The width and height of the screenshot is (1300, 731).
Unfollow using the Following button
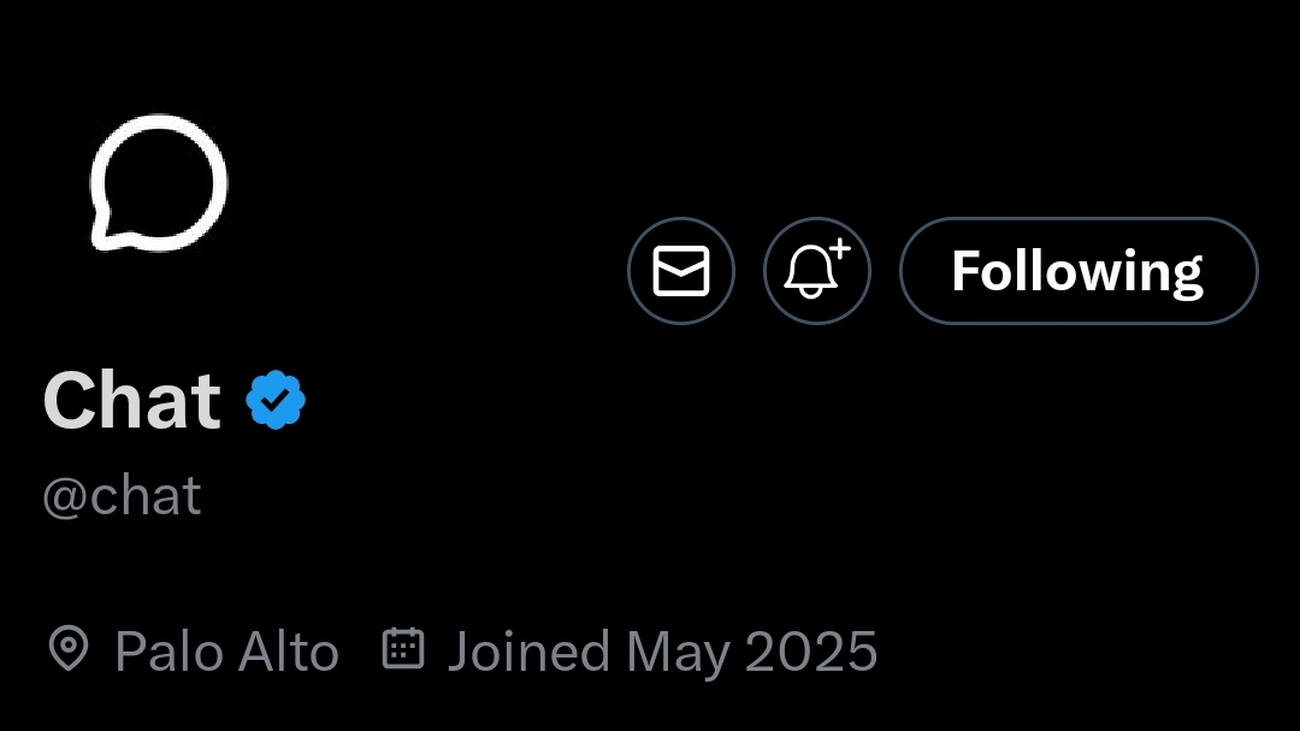[1078, 271]
